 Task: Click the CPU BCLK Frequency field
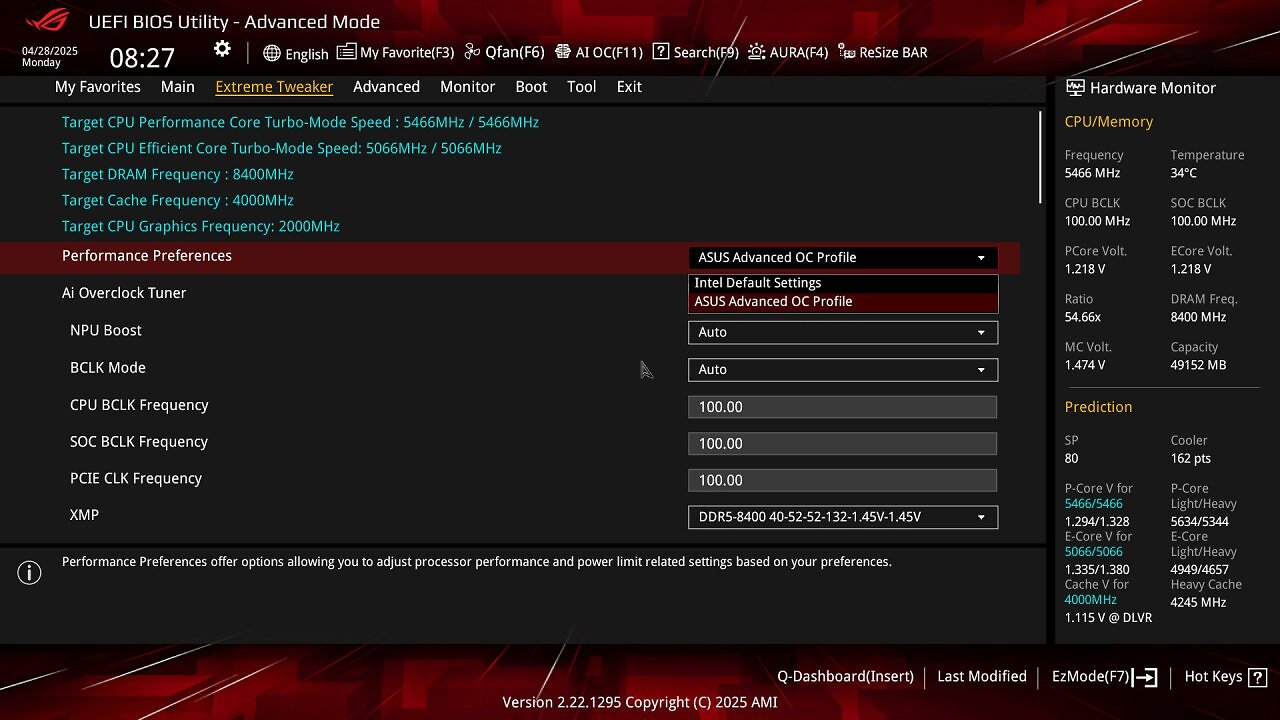[x=843, y=407]
